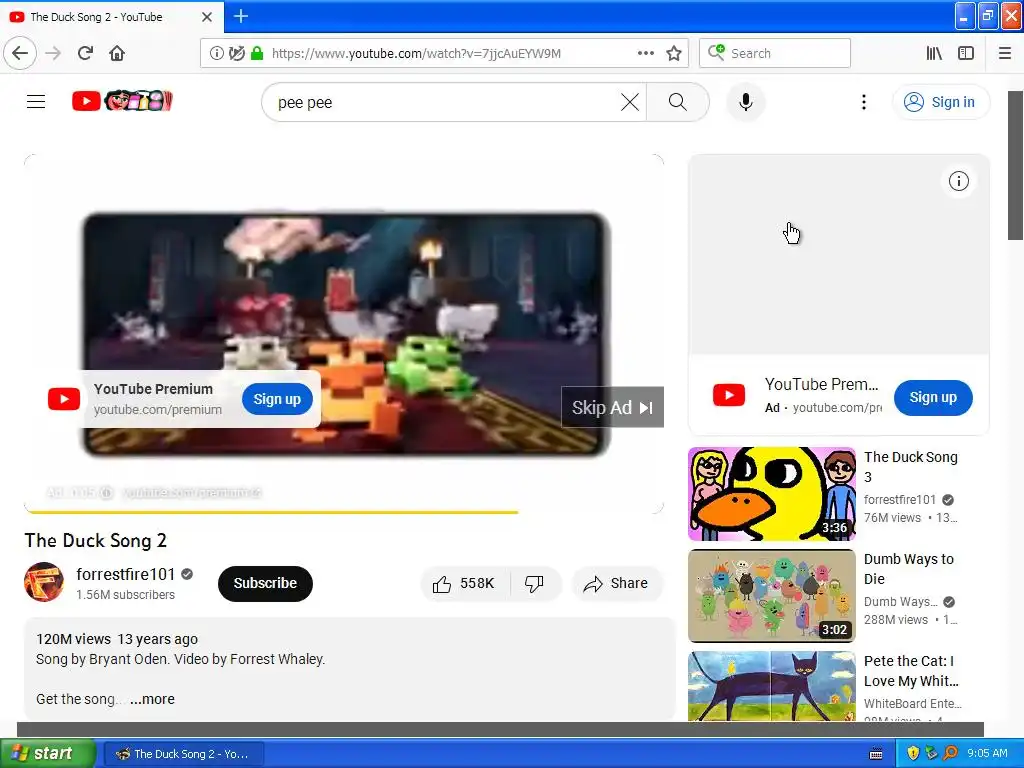
Task: Open page actions three-dot menu in address bar
Action: coord(645,53)
